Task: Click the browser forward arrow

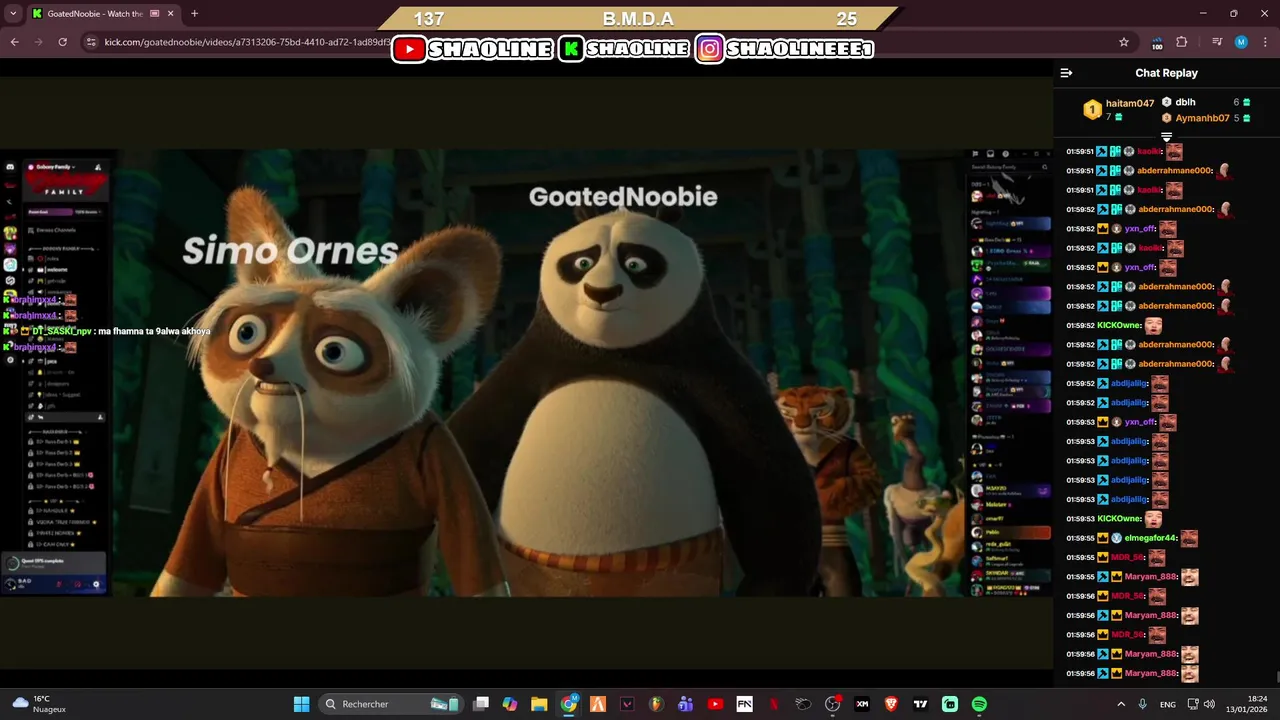Action: coord(38,42)
